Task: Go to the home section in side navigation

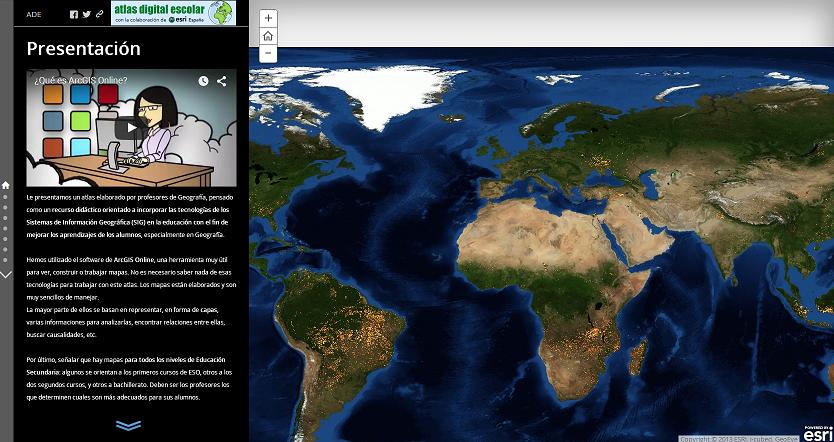Action: tap(6, 185)
